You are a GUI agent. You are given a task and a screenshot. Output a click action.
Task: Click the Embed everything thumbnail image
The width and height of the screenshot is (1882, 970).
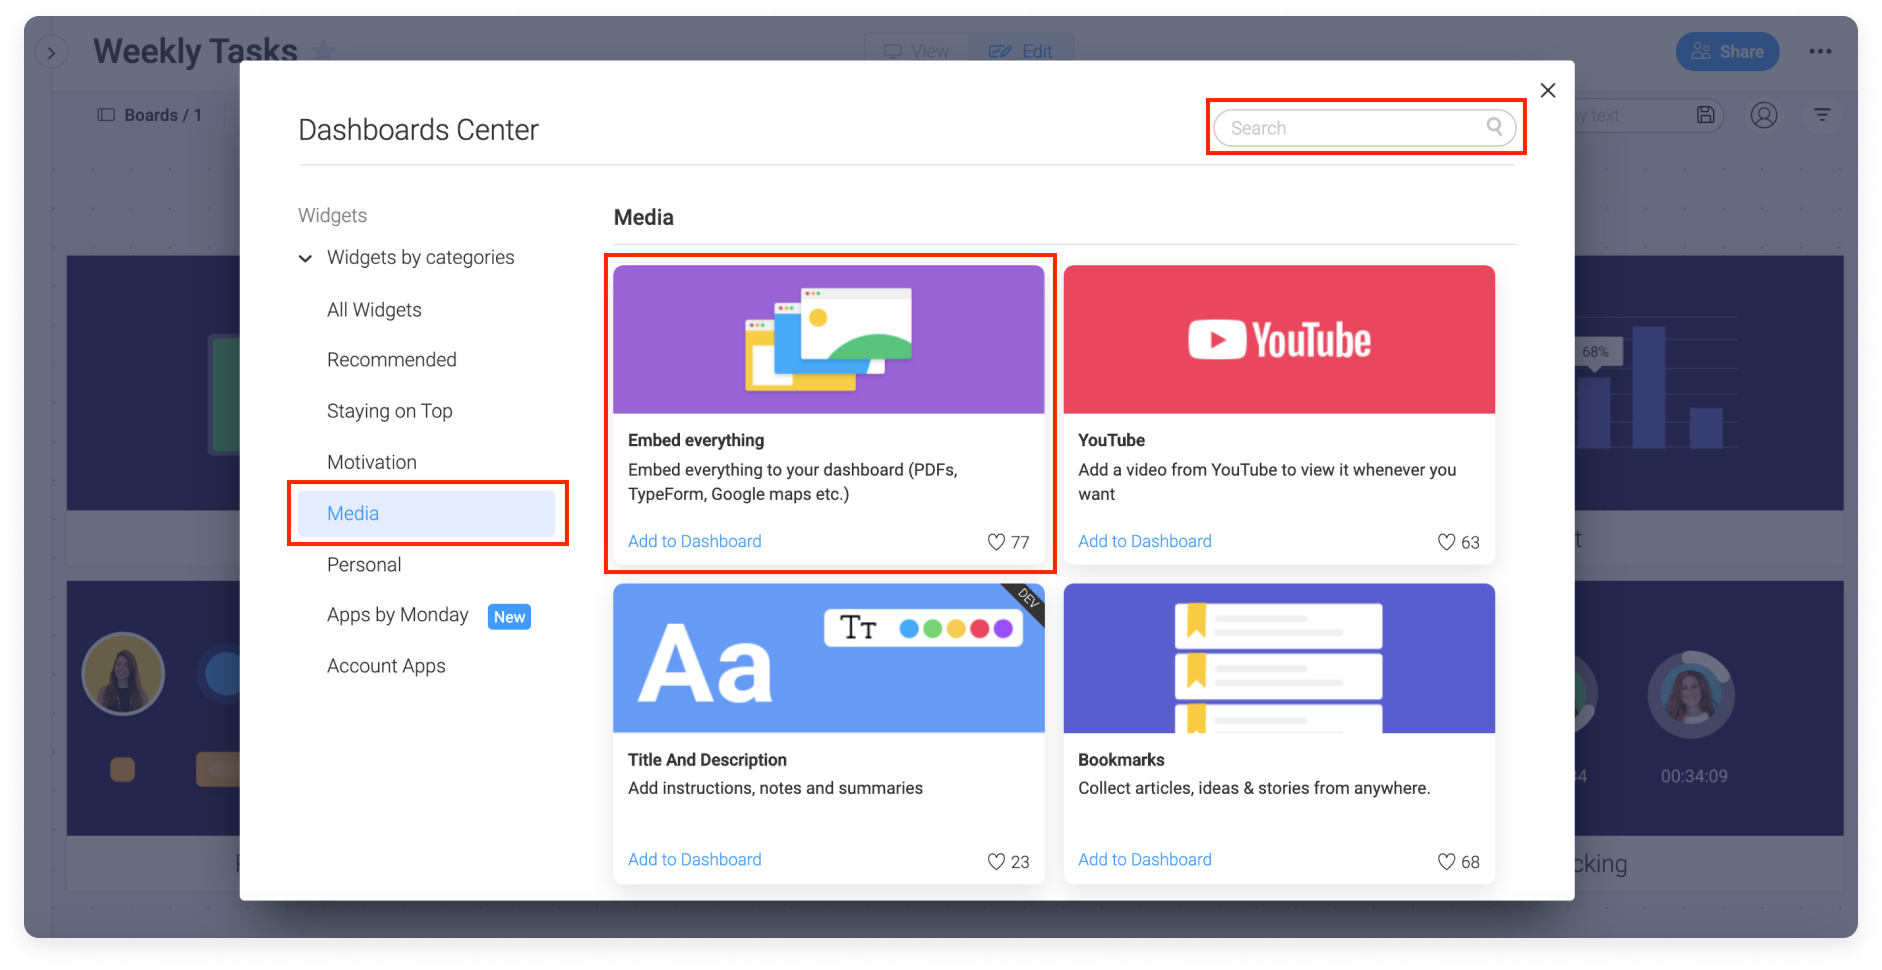tap(829, 339)
